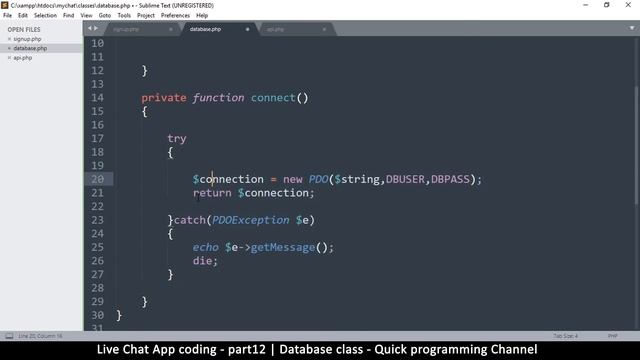Open signup.php from the Open Files list
The image size is (640, 360).
click(x=27, y=39)
